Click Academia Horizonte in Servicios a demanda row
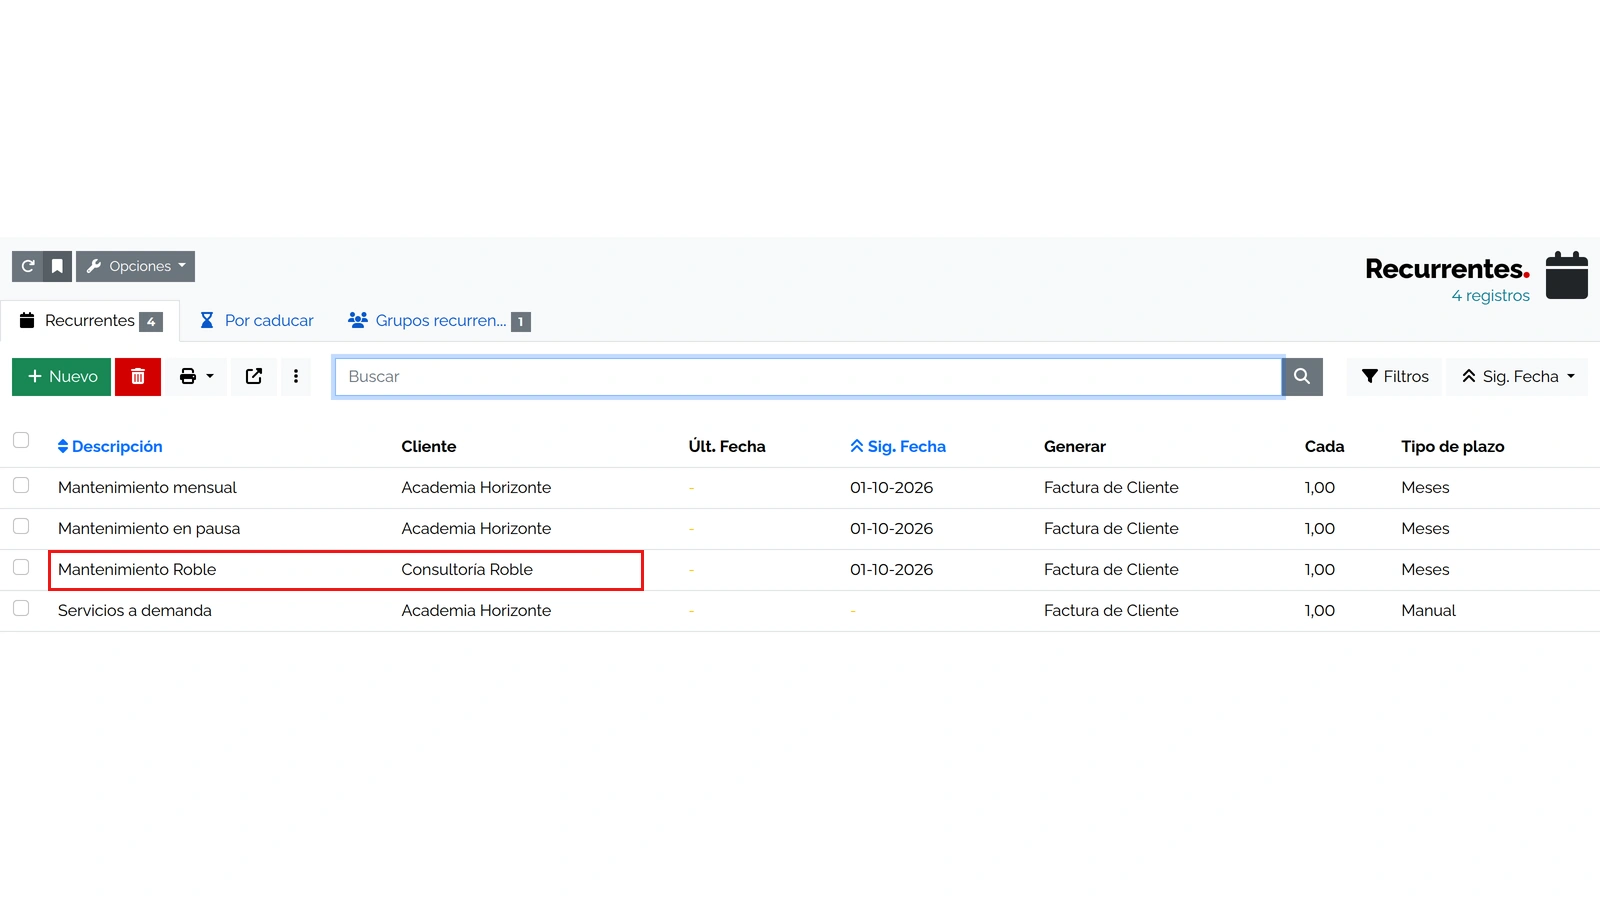The height and width of the screenshot is (900, 1600). coord(476,611)
